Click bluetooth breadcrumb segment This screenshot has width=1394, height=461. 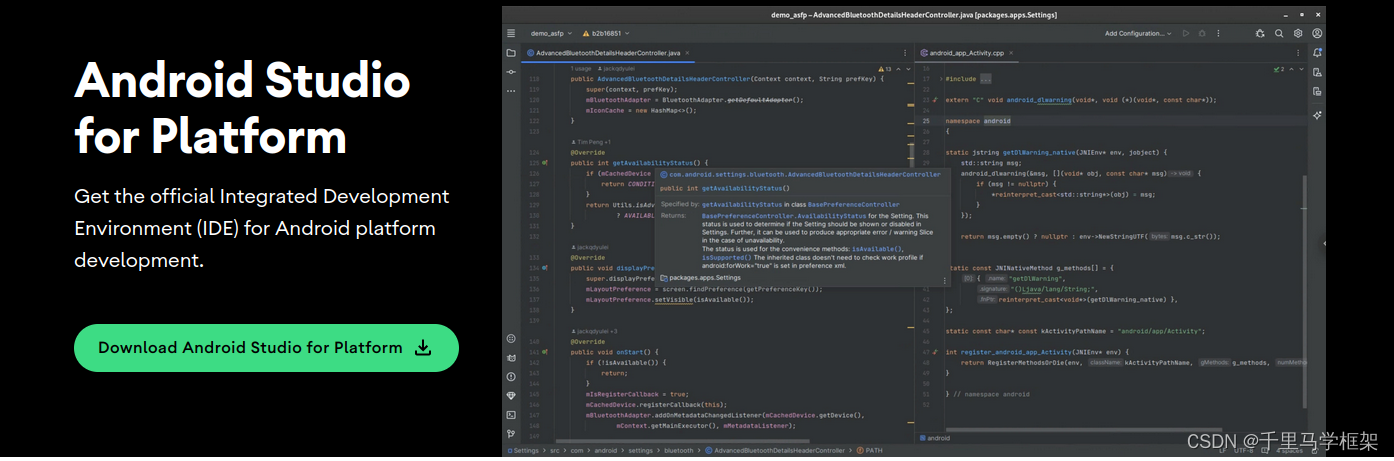coord(679,450)
